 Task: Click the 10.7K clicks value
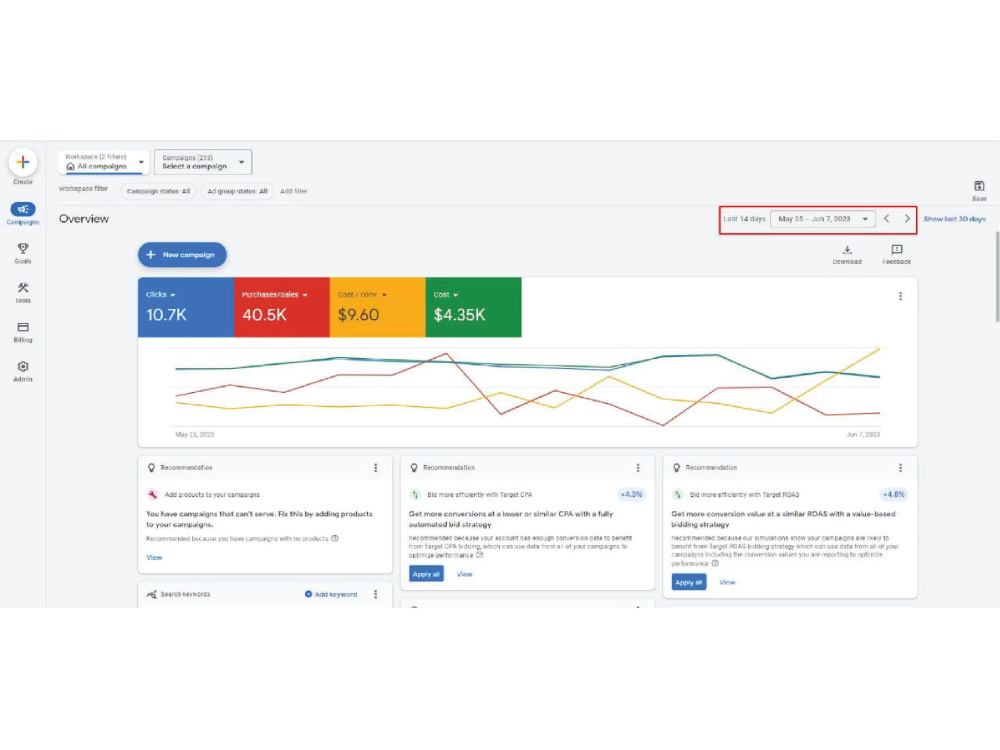pos(166,314)
